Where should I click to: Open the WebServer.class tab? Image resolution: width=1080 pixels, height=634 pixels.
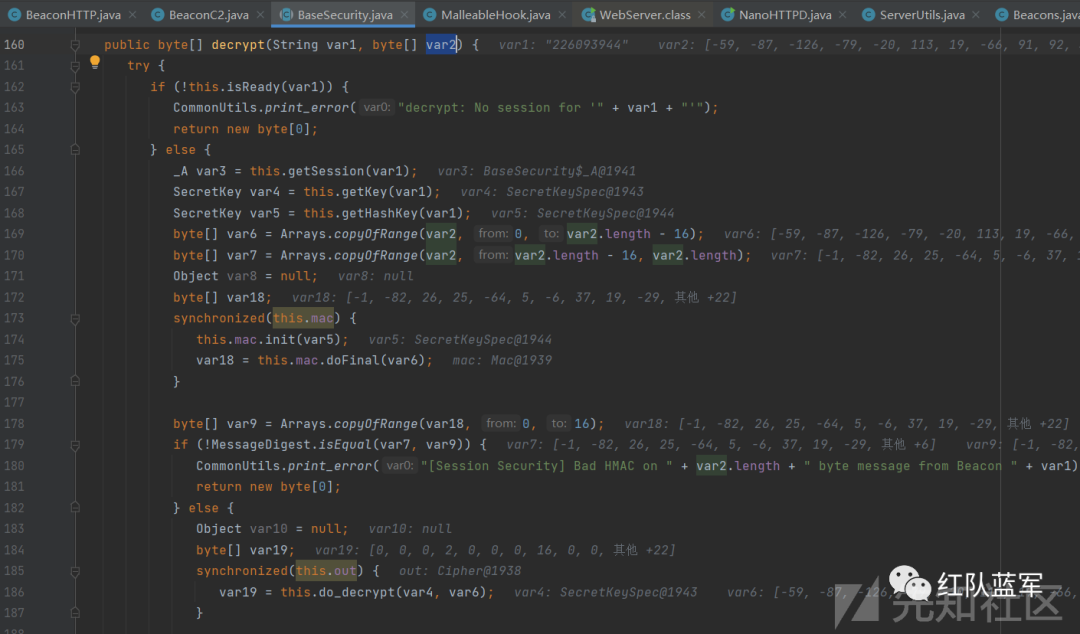[645, 14]
